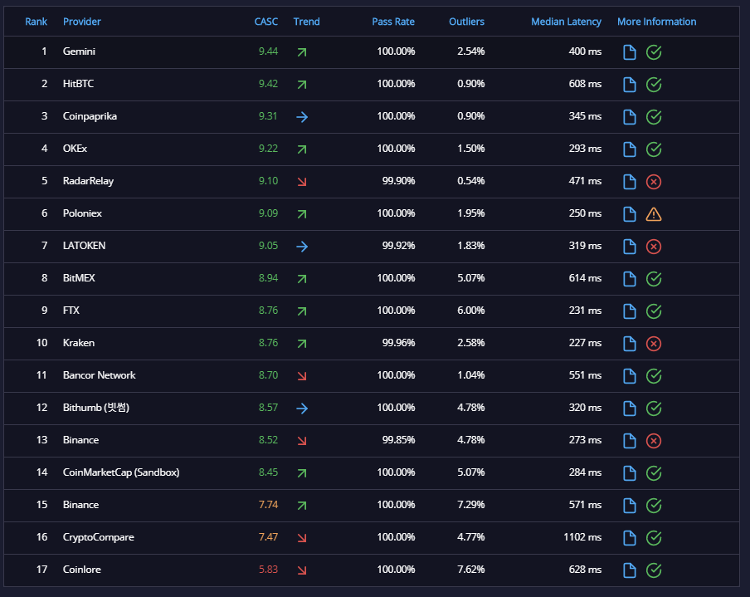Click the green check status for Coinlore
The image size is (750, 597).
click(x=653, y=570)
